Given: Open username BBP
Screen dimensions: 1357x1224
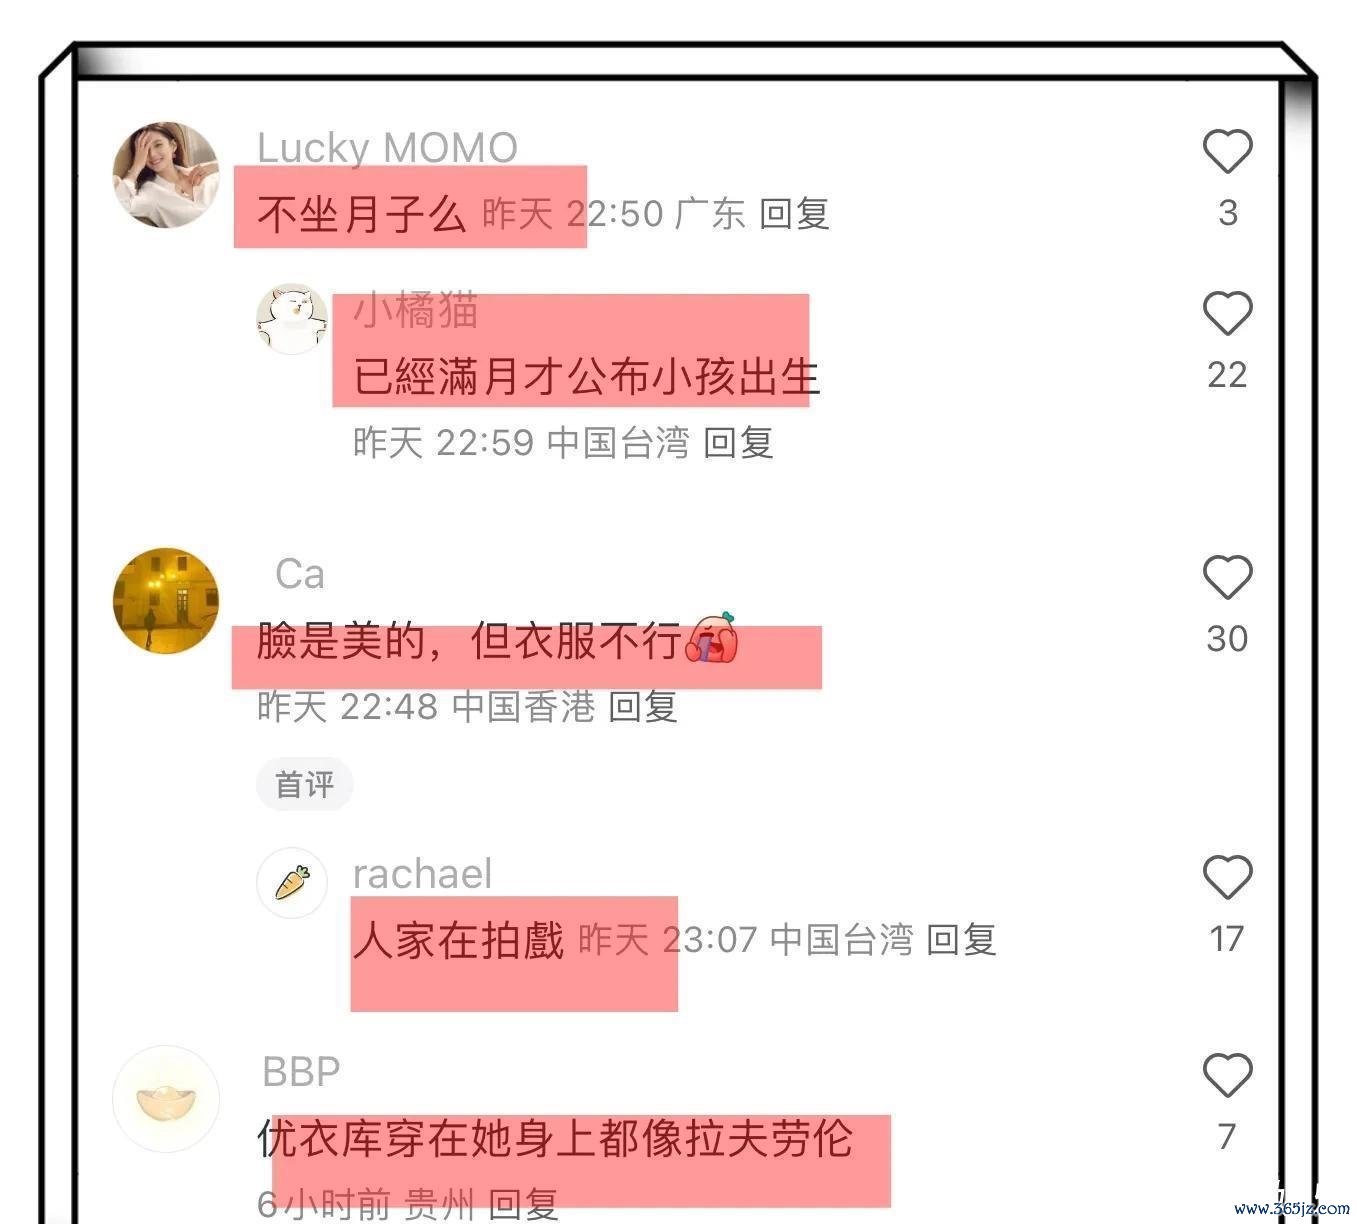Looking at the screenshot, I should click(x=301, y=1072).
